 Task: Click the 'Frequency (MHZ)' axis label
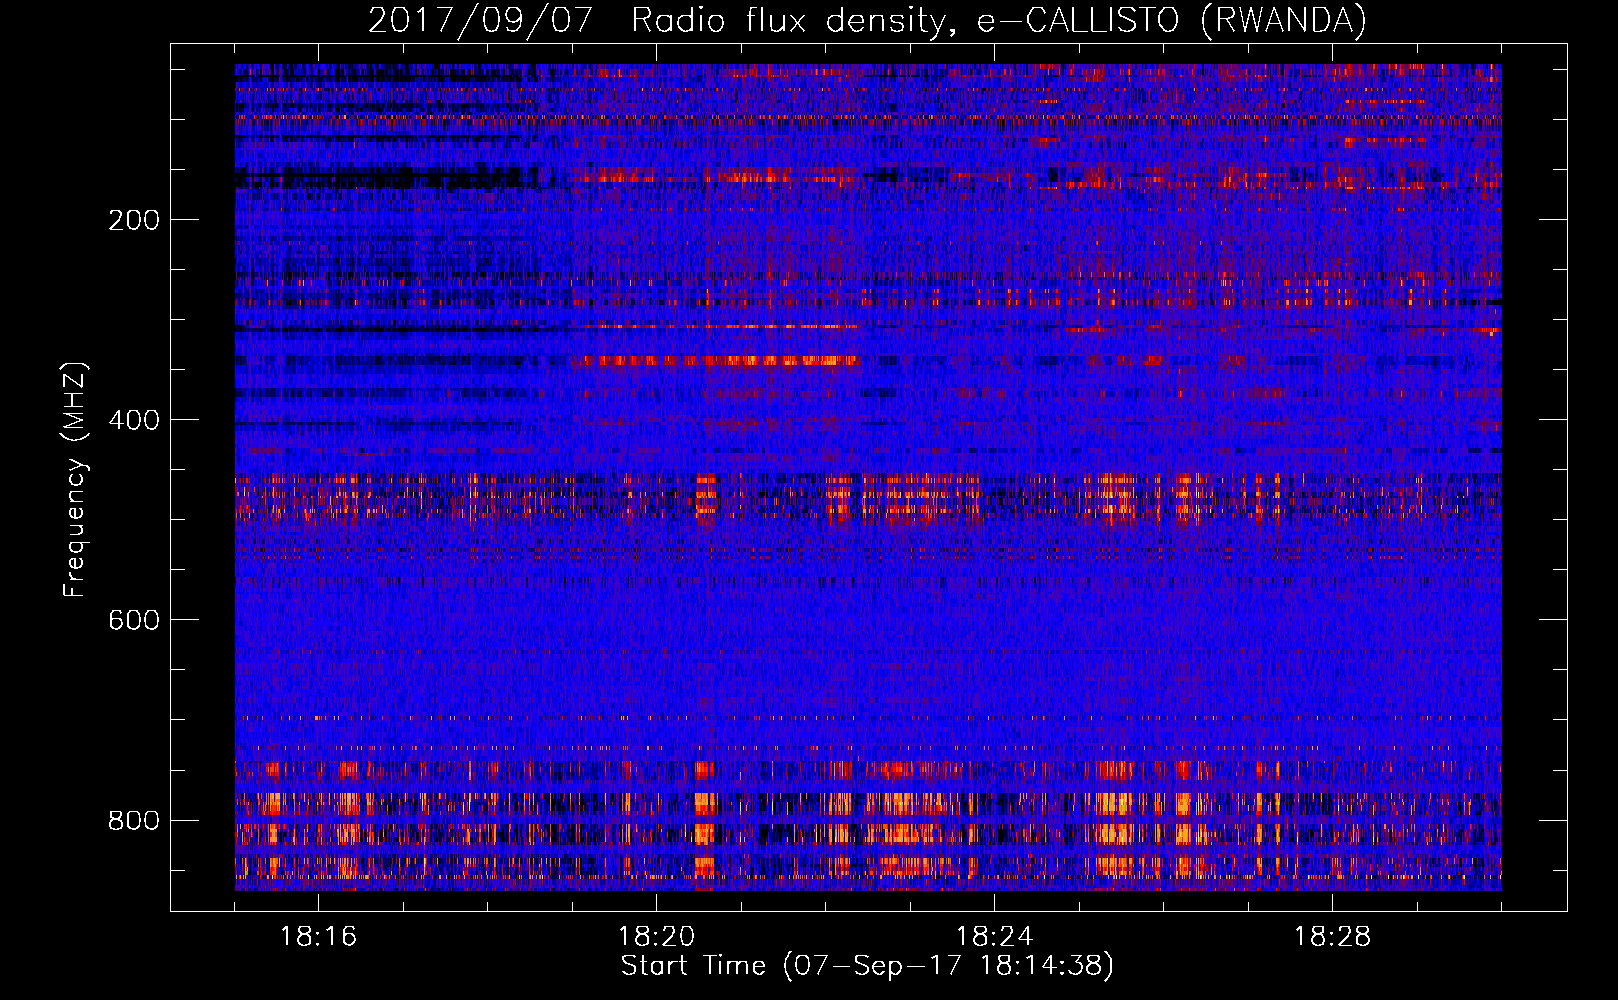(x=75, y=480)
